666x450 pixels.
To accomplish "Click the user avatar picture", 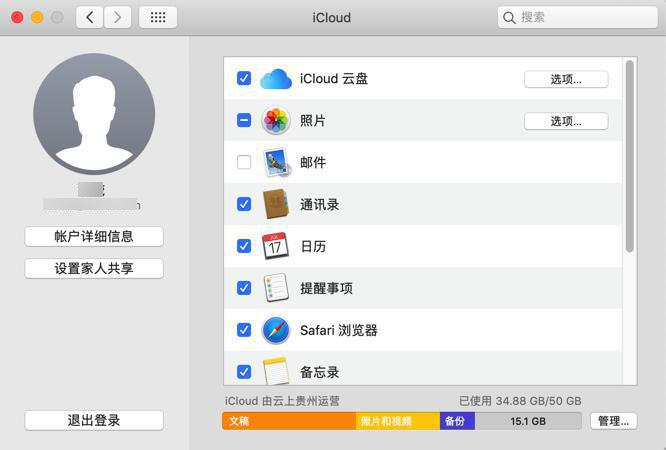I will 94,114.
